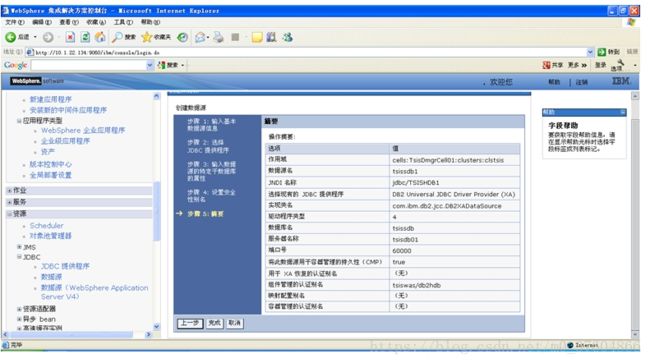Click the 帮助 link in console banner
This screenshot has width=650, height=363.
click(x=554, y=82)
